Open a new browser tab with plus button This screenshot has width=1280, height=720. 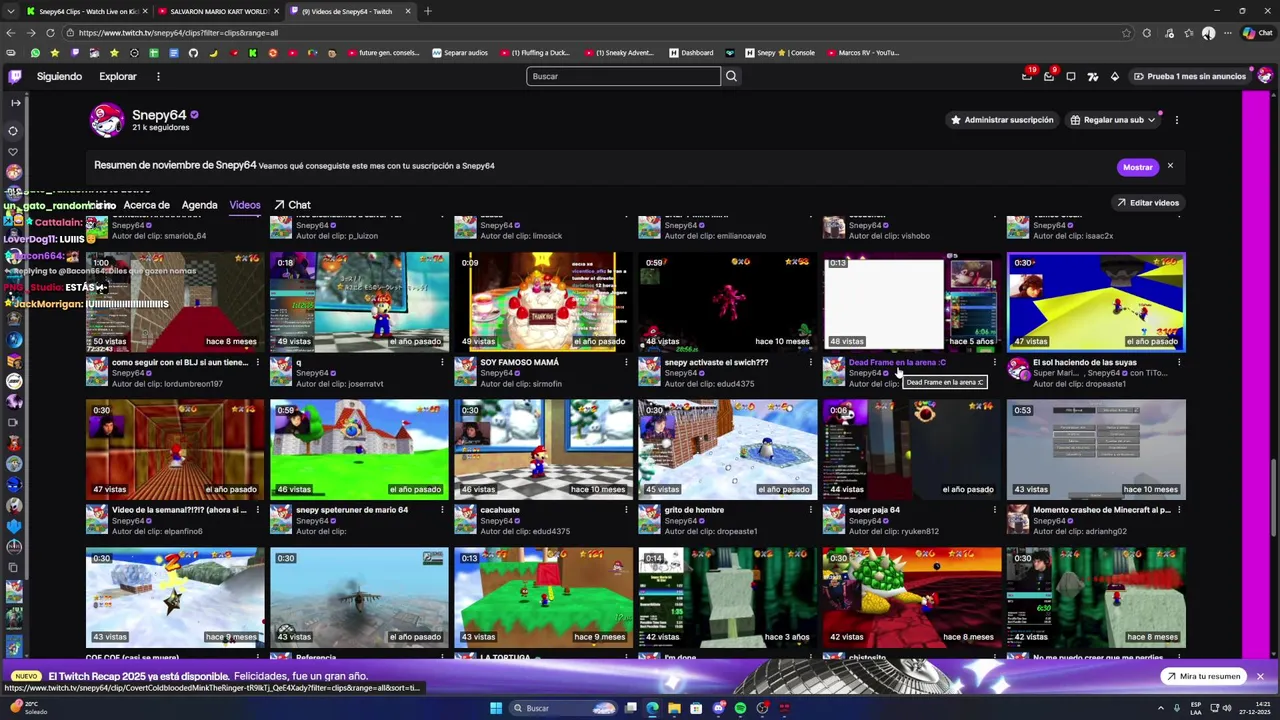coord(427,11)
